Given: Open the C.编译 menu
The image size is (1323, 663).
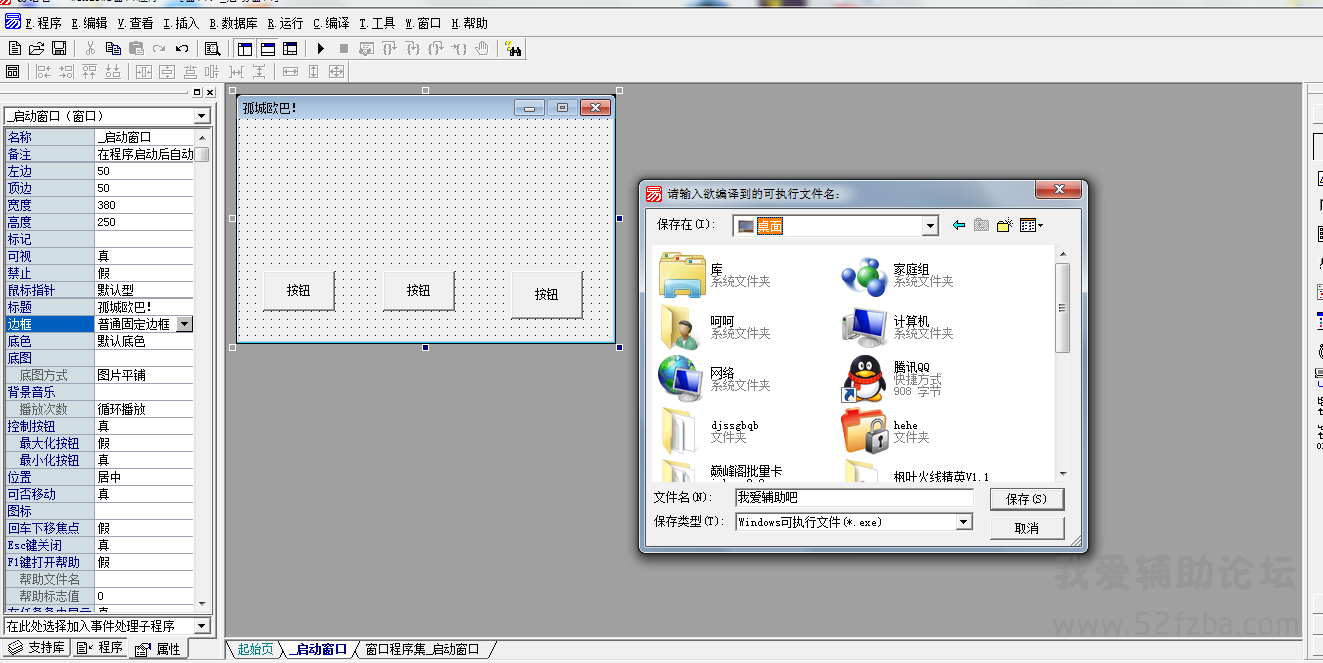Looking at the screenshot, I should click(x=331, y=23).
